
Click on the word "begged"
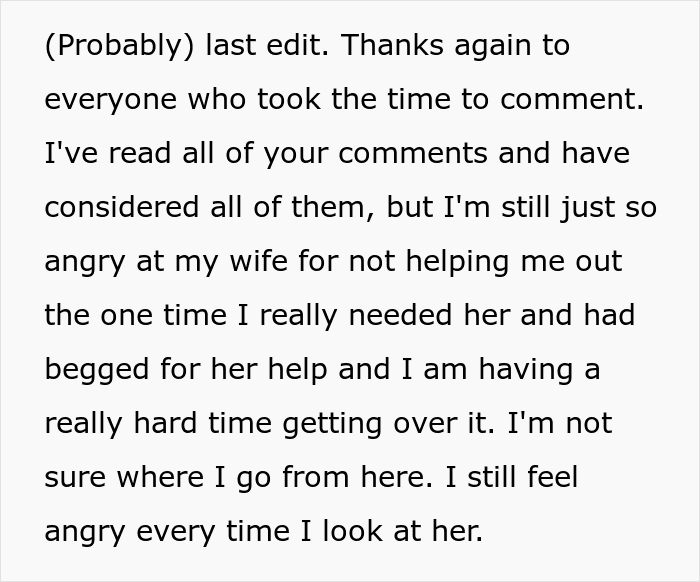[x=97, y=369]
